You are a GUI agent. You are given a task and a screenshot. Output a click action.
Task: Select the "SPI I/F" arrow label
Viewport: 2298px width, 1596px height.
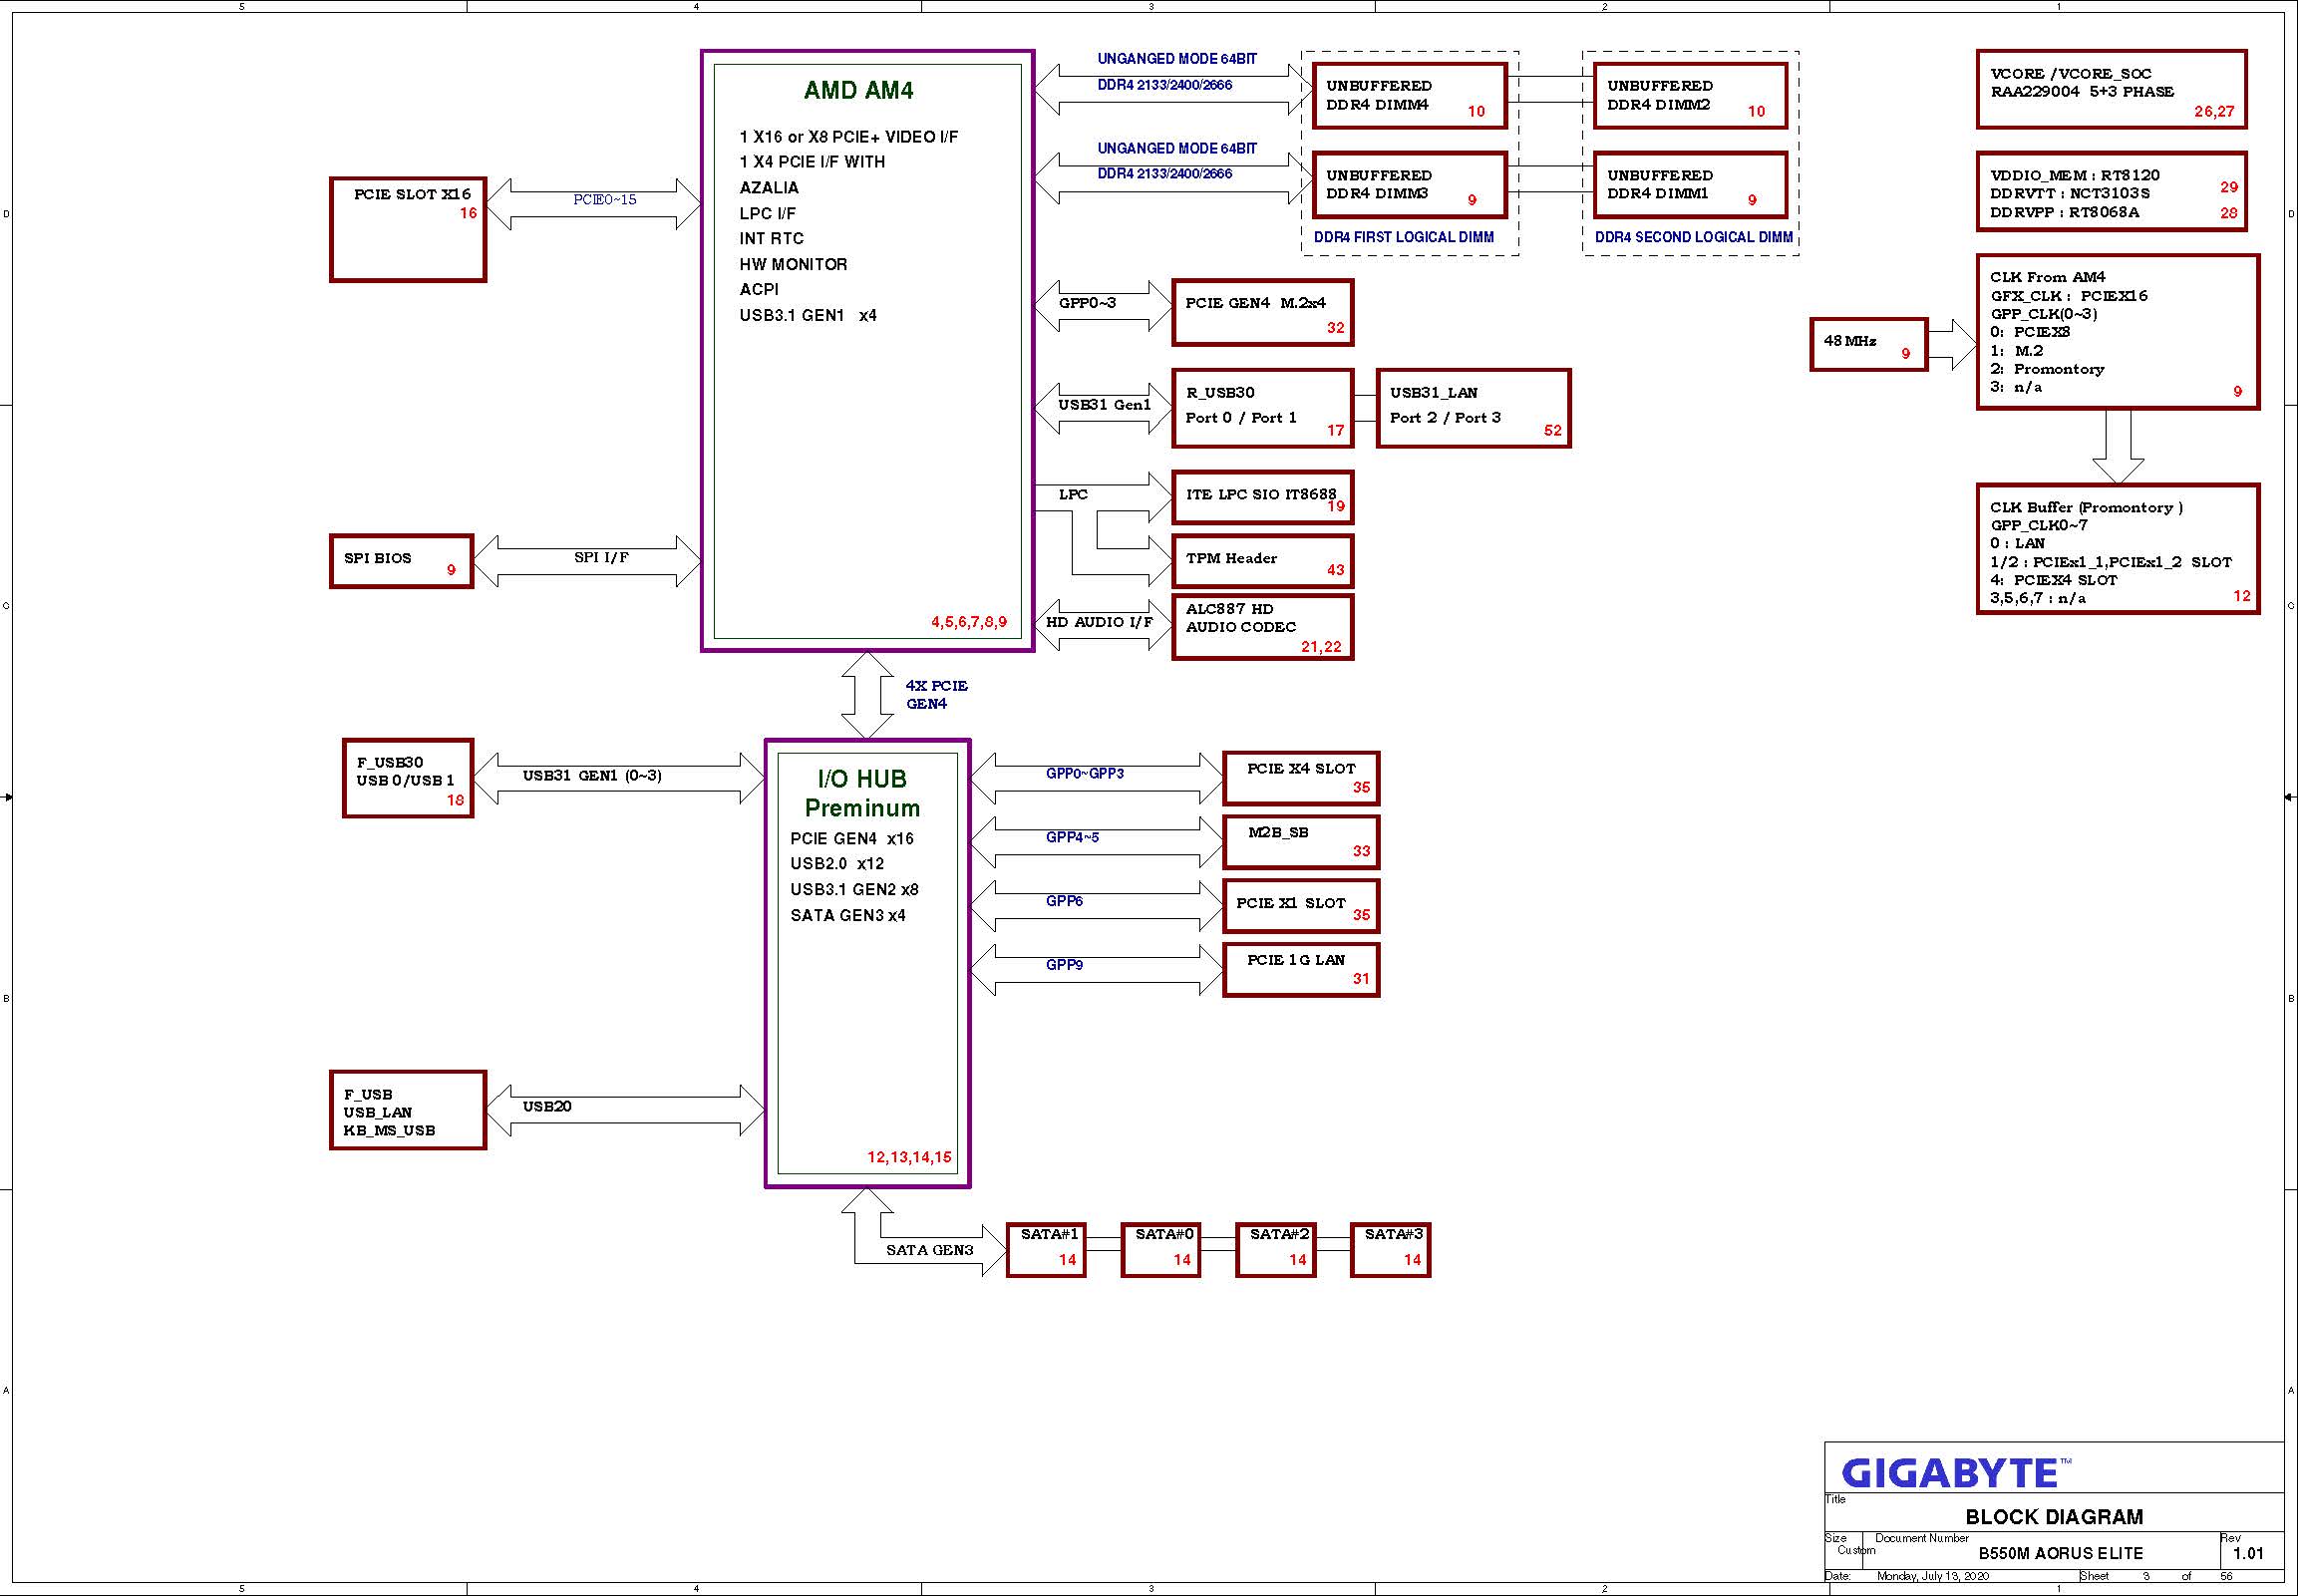click(601, 558)
